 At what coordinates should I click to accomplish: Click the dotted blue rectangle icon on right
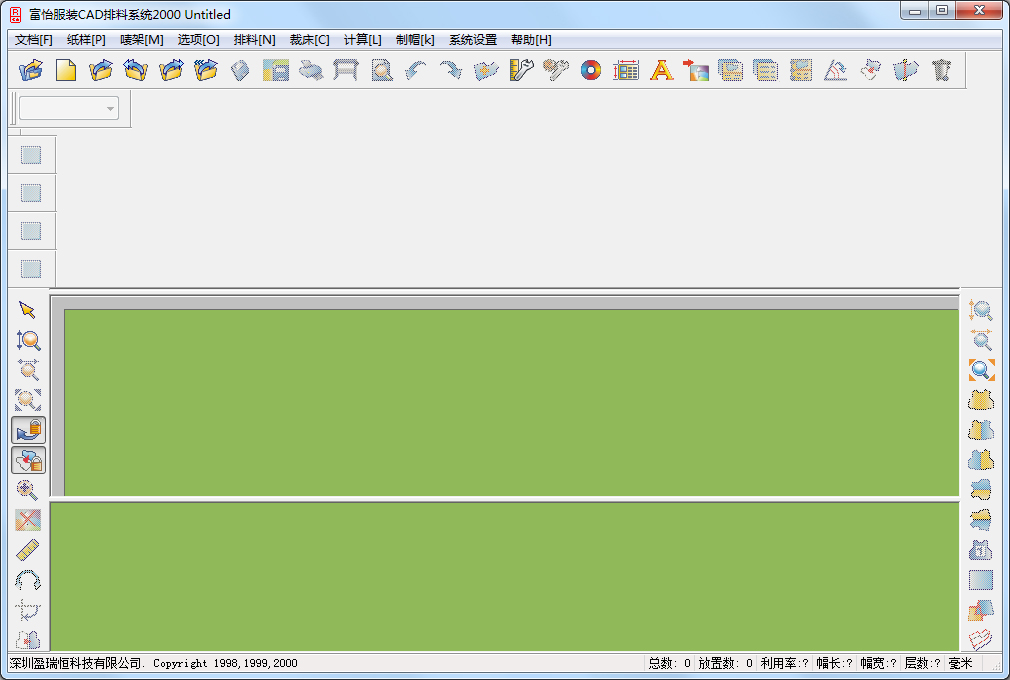pyautogui.click(x=981, y=580)
